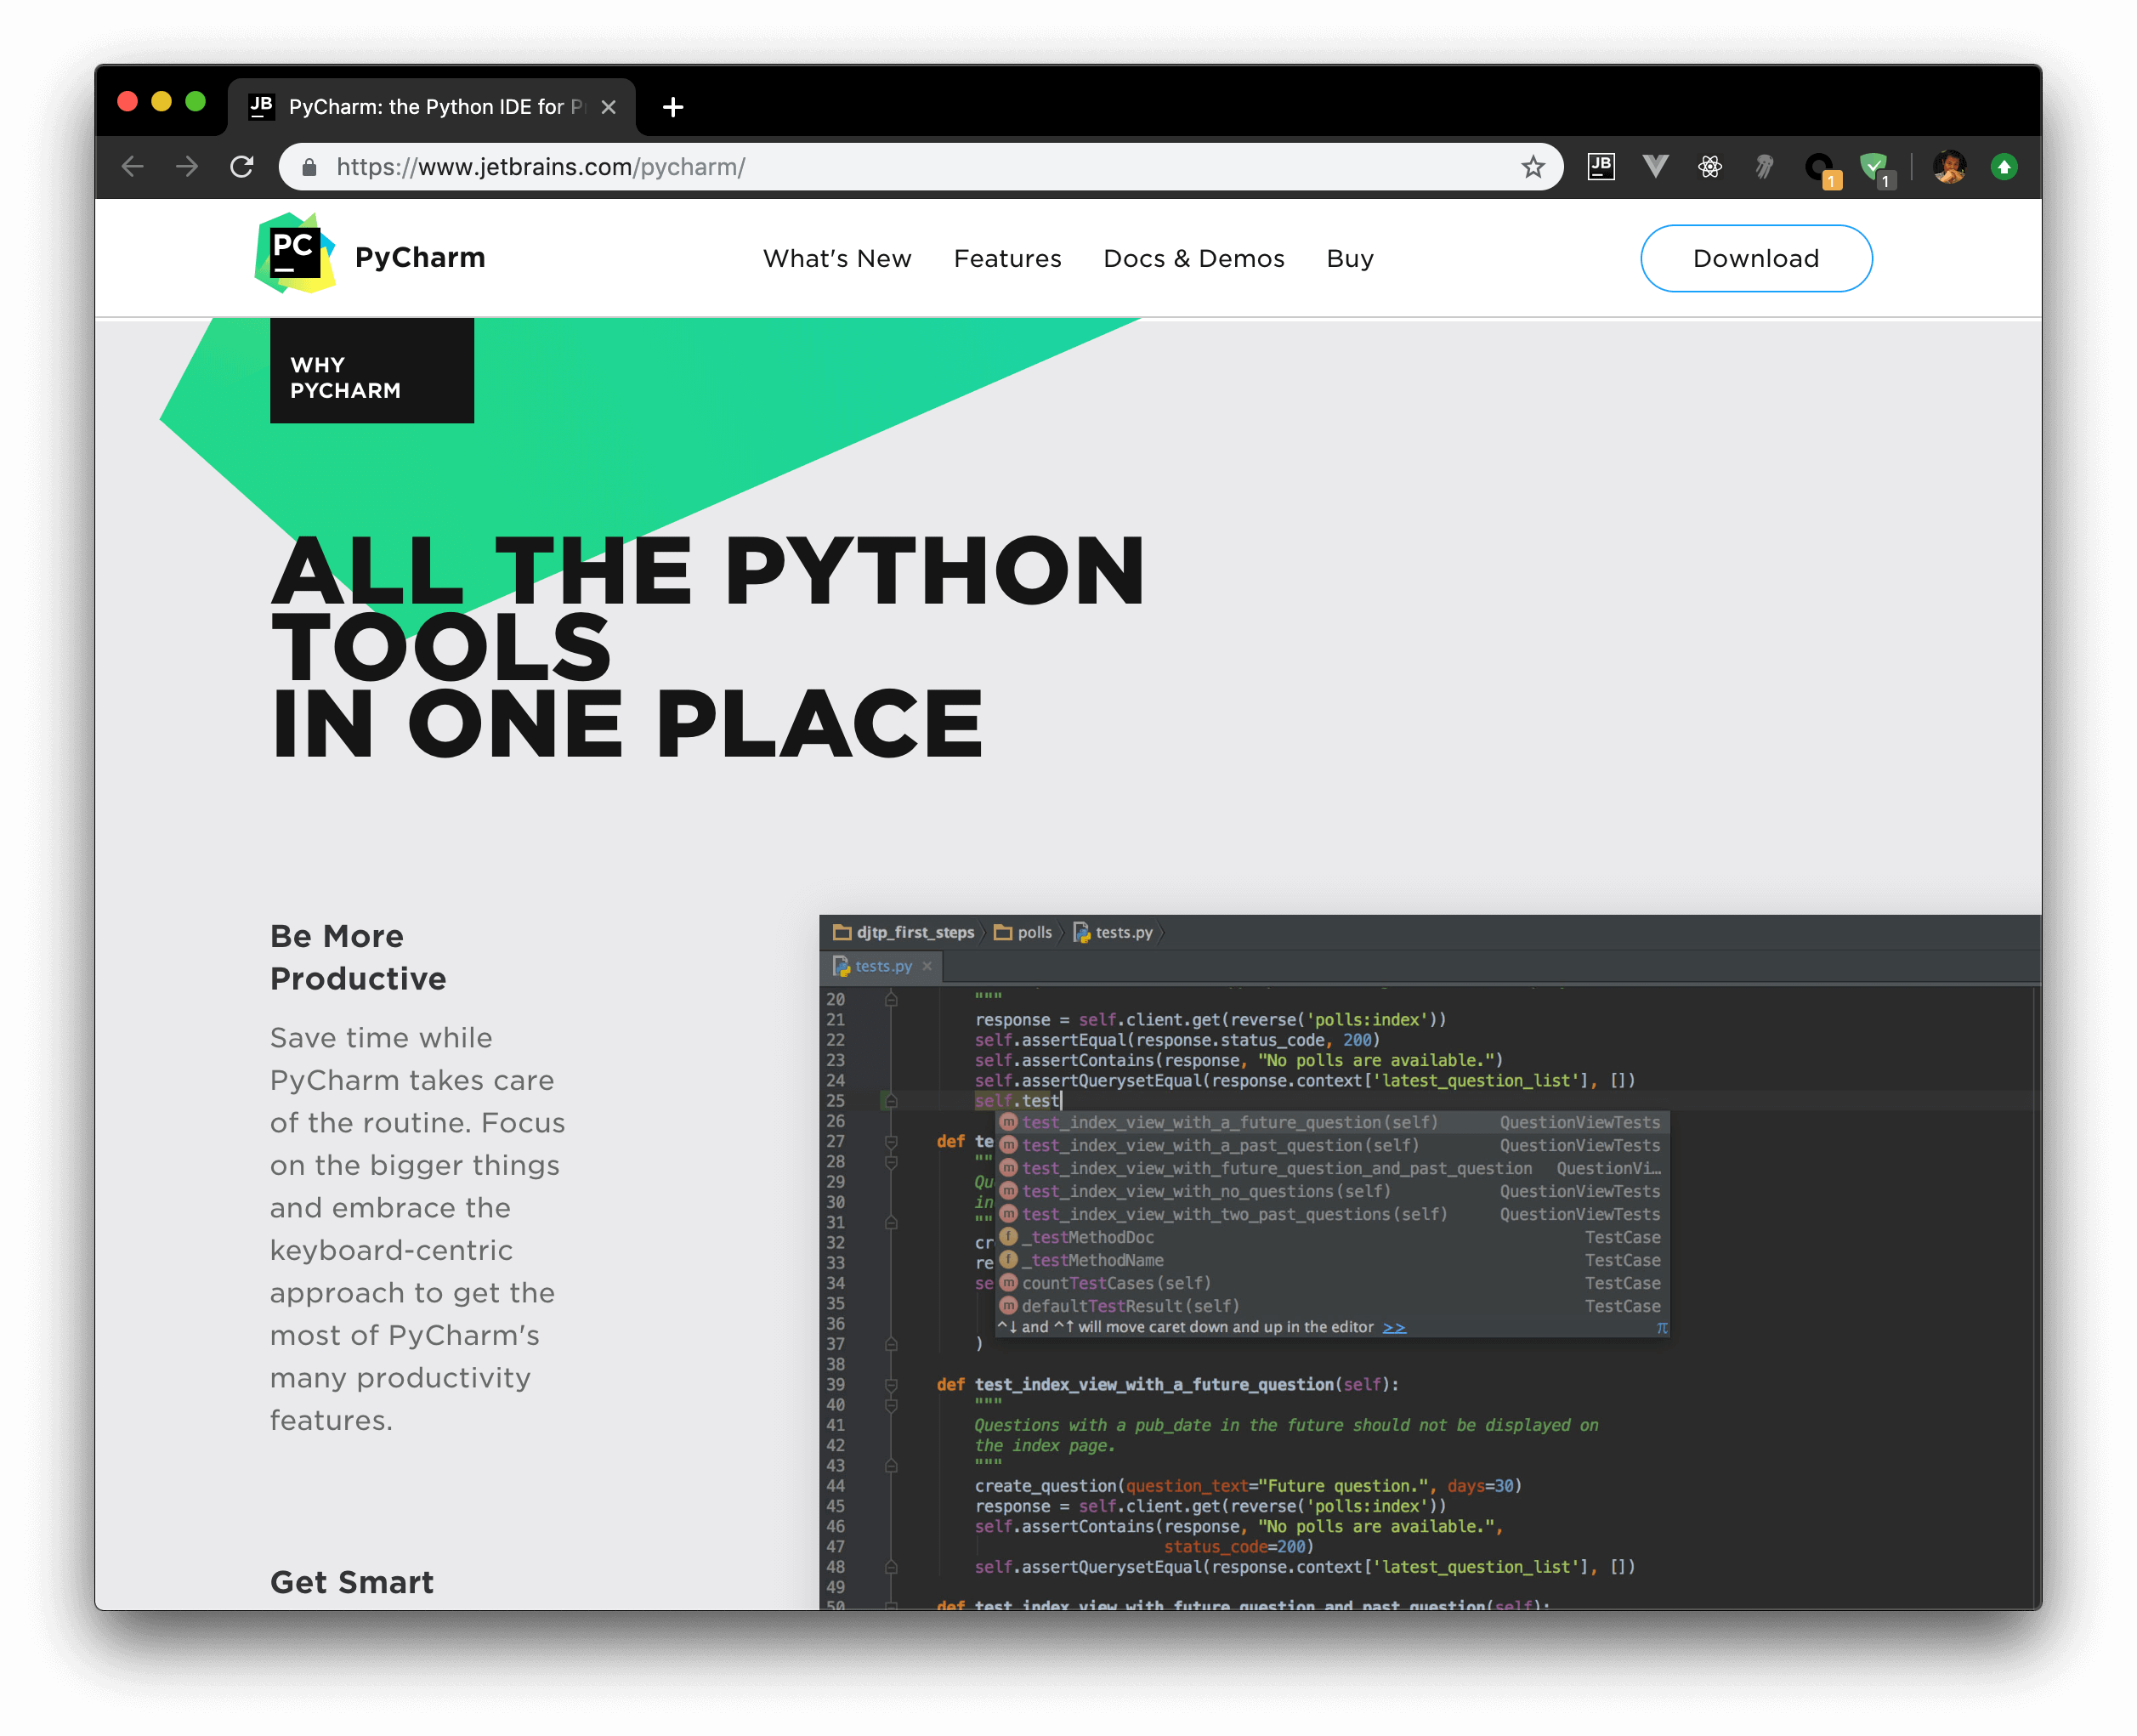The width and height of the screenshot is (2137, 1736).
Task: Click the green update arrow icon
Action: pos(2004,167)
